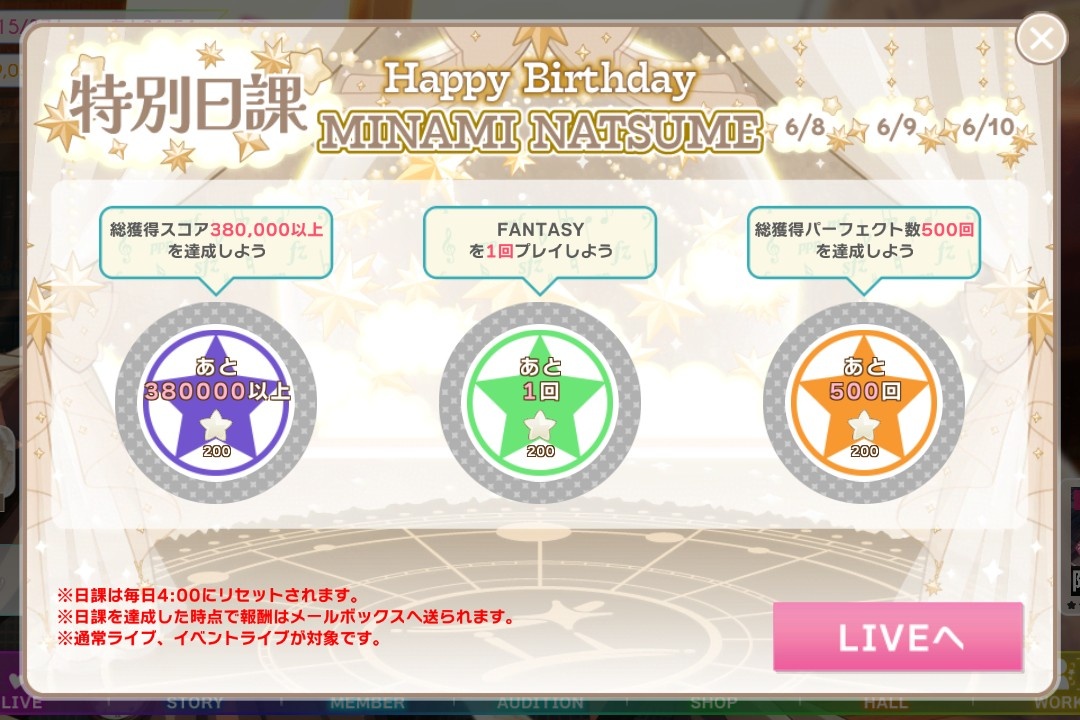Close the special daily mission dialog
This screenshot has width=1080, height=720.
coord(1041,39)
